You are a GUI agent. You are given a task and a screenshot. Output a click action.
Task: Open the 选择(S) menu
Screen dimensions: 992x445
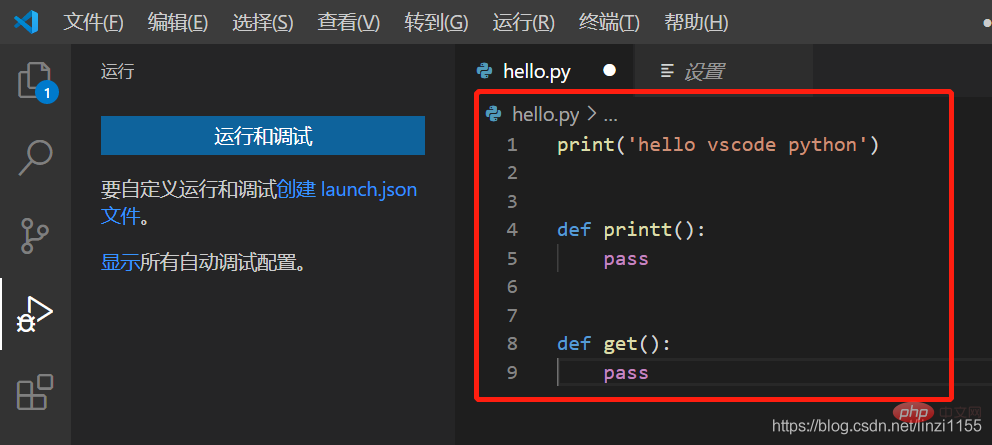(x=263, y=23)
